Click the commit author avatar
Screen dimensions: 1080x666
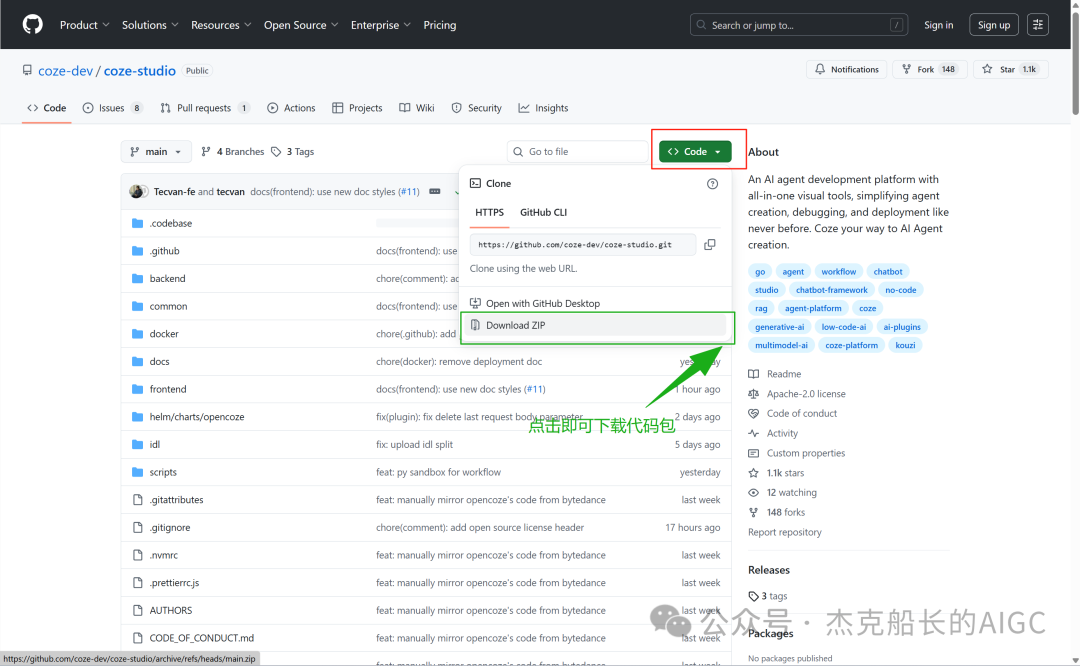(137, 191)
